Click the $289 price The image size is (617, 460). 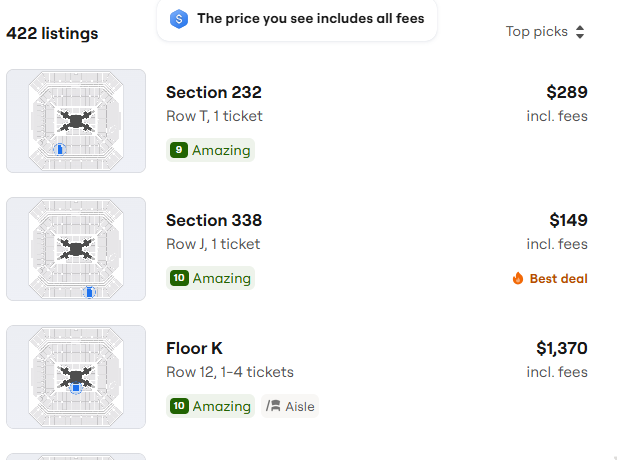566,92
